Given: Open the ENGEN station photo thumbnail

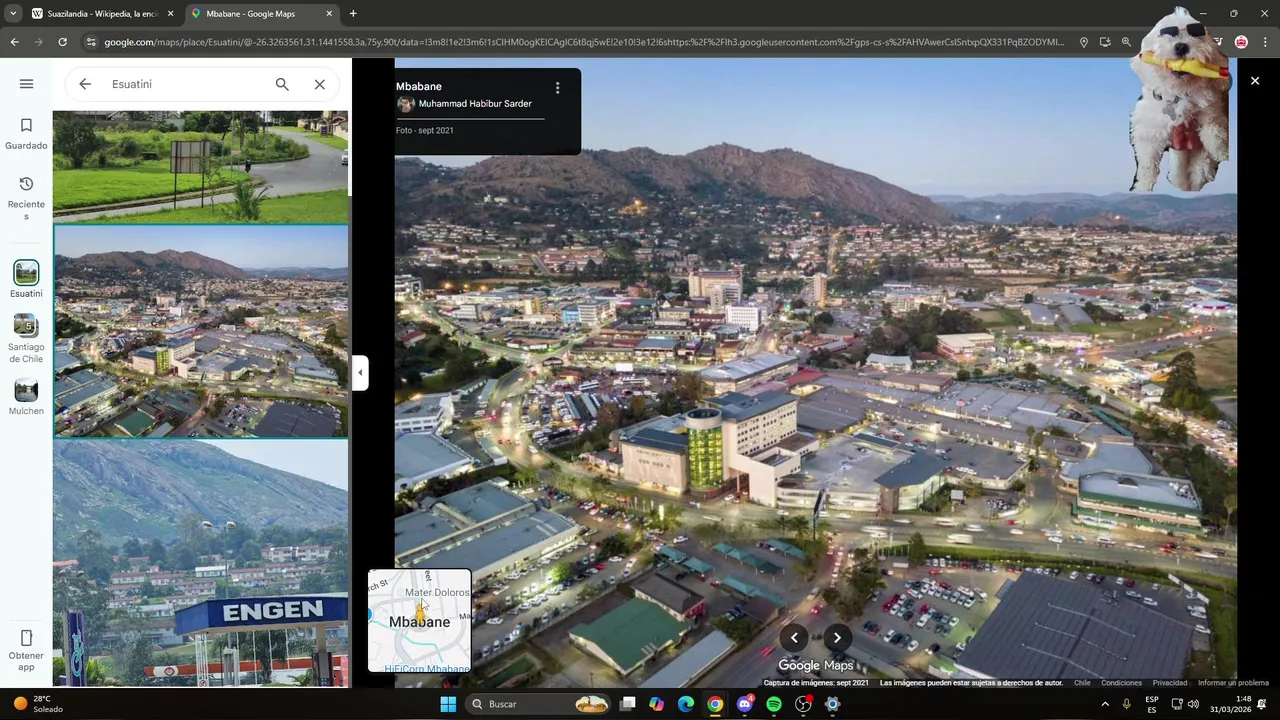Looking at the screenshot, I should pos(201,563).
